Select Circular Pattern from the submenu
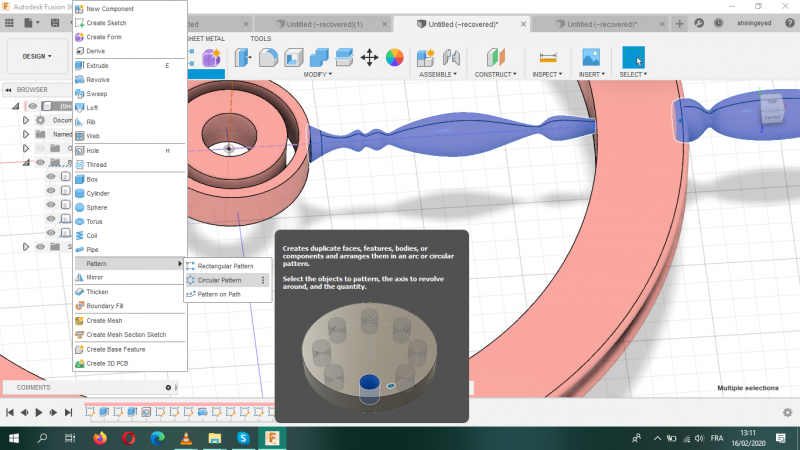Screen dimensions: 800x450 point(219,280)
